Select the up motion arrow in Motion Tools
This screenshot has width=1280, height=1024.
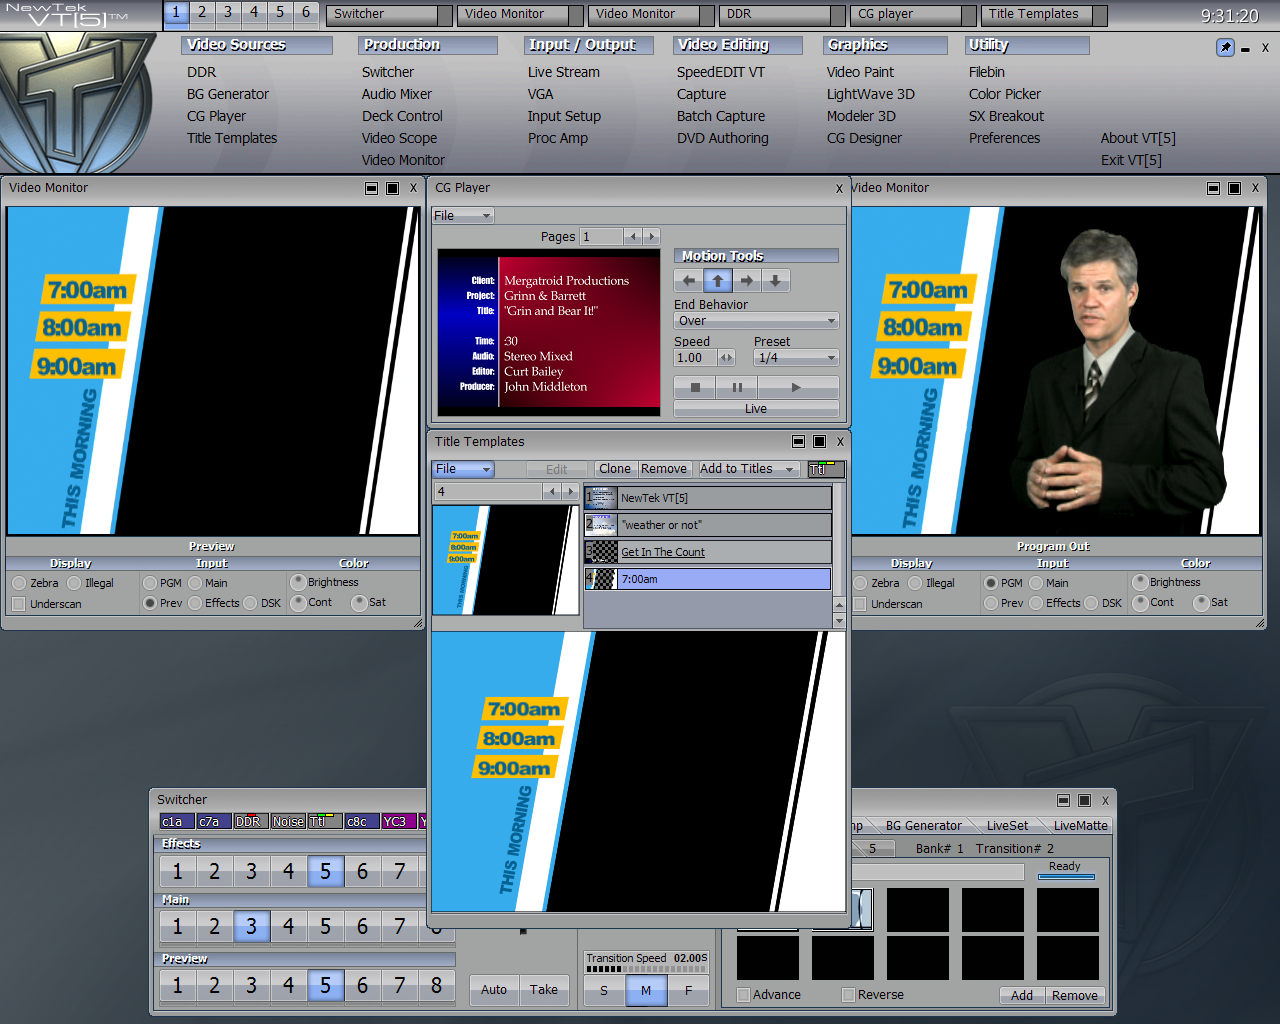(717, 281)
